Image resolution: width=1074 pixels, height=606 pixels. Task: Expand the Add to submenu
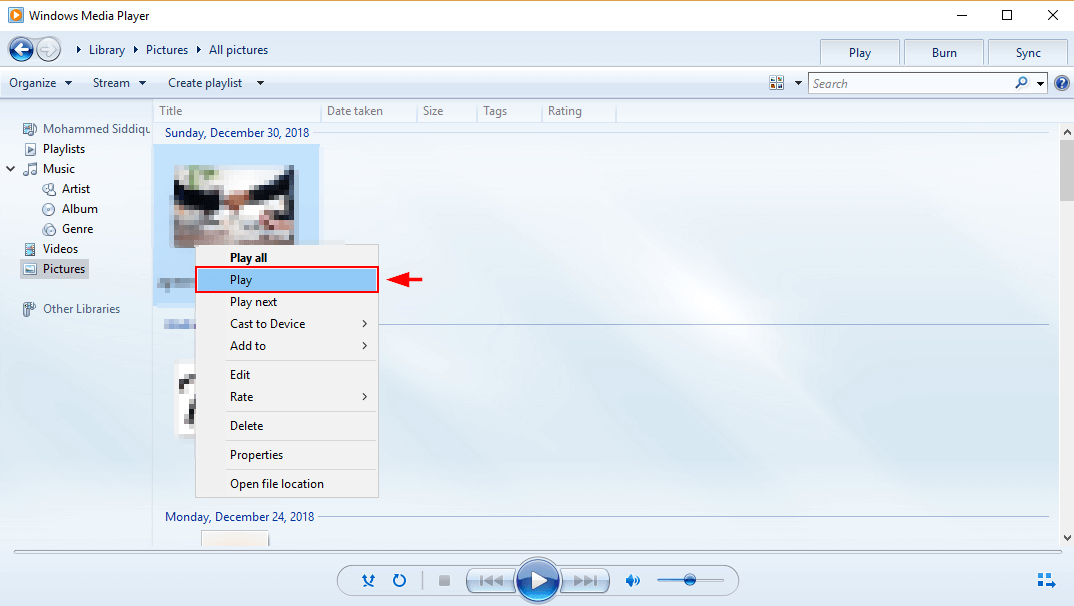(x=287, y=346)
